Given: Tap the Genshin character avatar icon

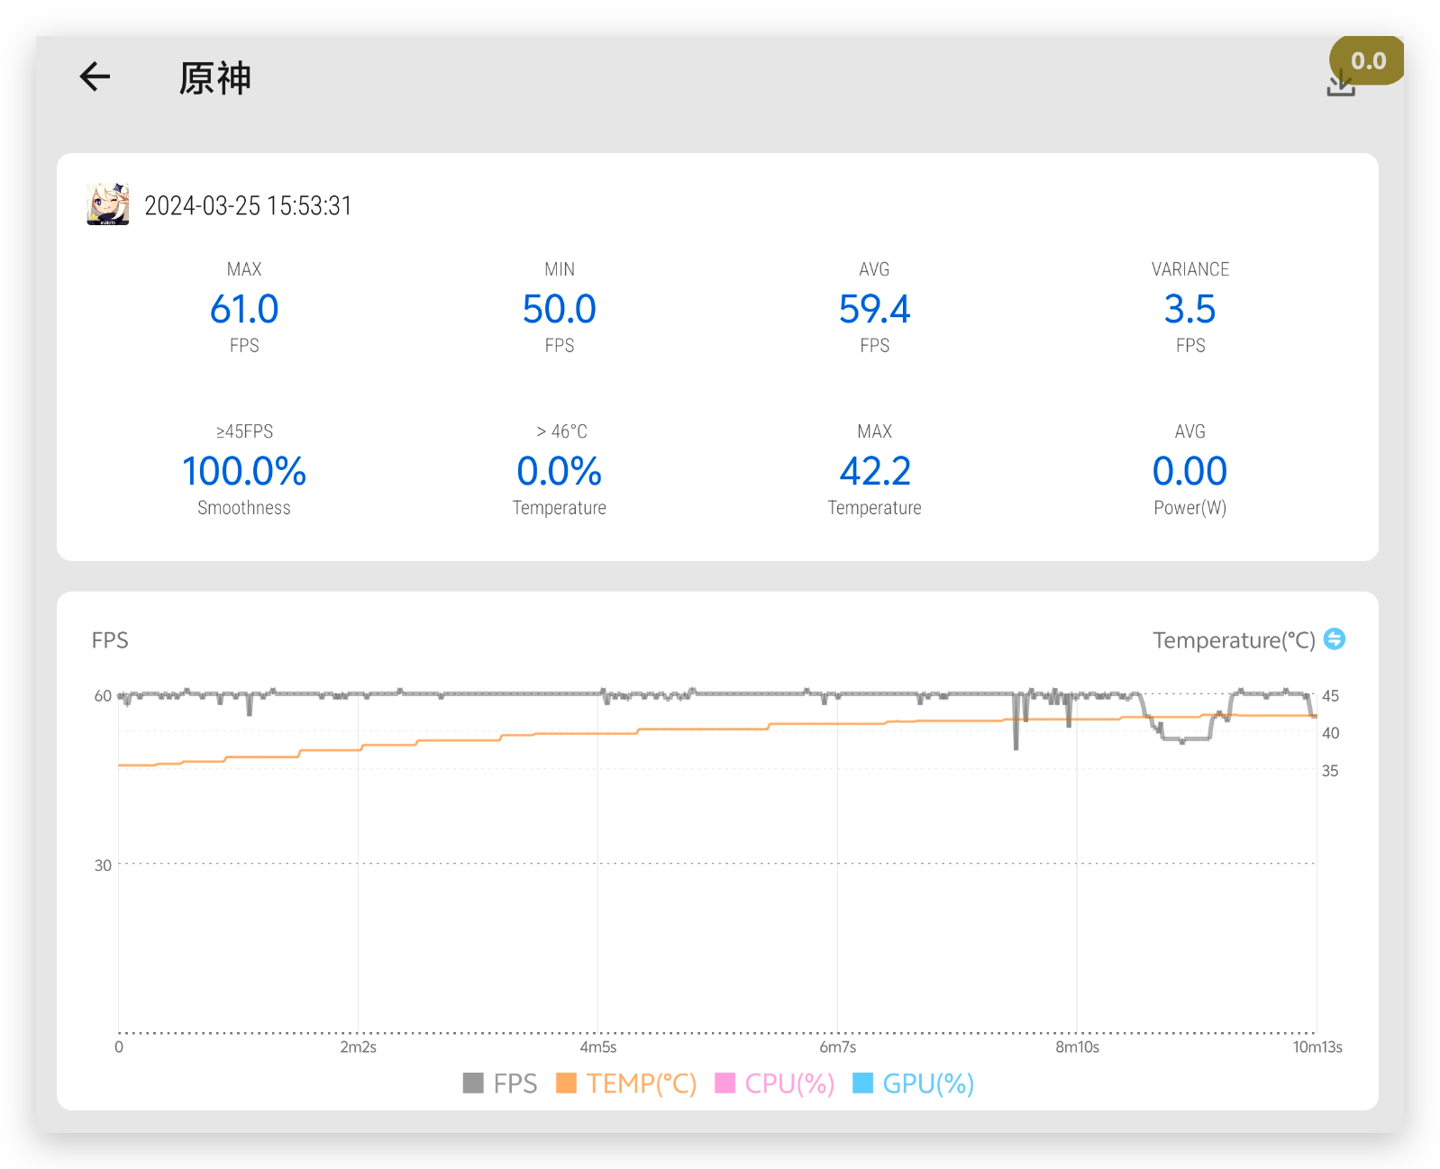Looking at the screenshot, I should [x=108, y=205].
